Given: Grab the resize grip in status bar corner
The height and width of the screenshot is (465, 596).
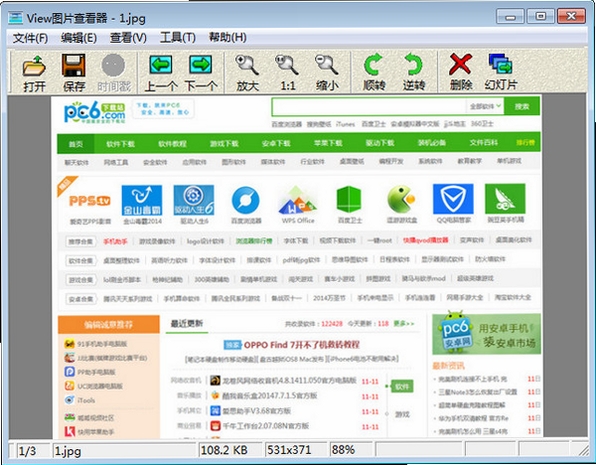Looking at the screenshot, I should 583,450.
